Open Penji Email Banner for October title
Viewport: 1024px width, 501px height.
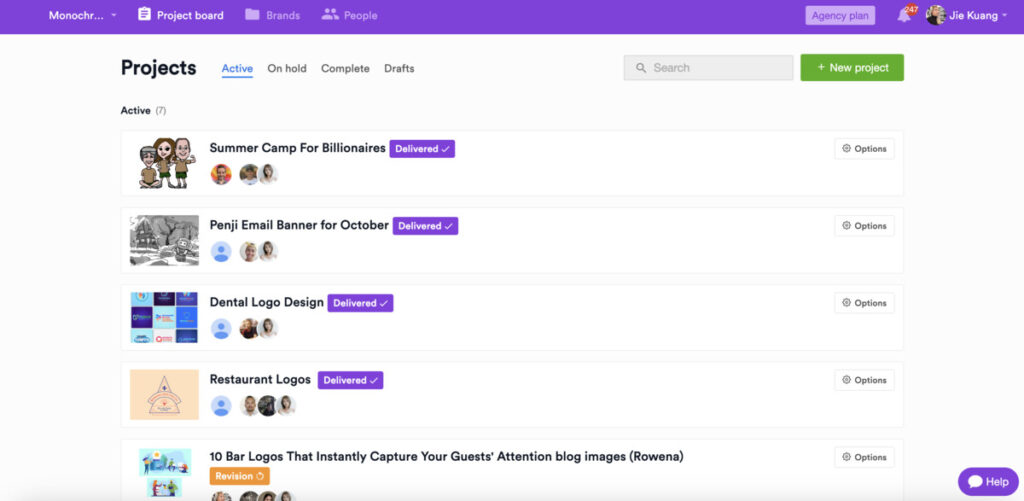click(x=299, y=225)
